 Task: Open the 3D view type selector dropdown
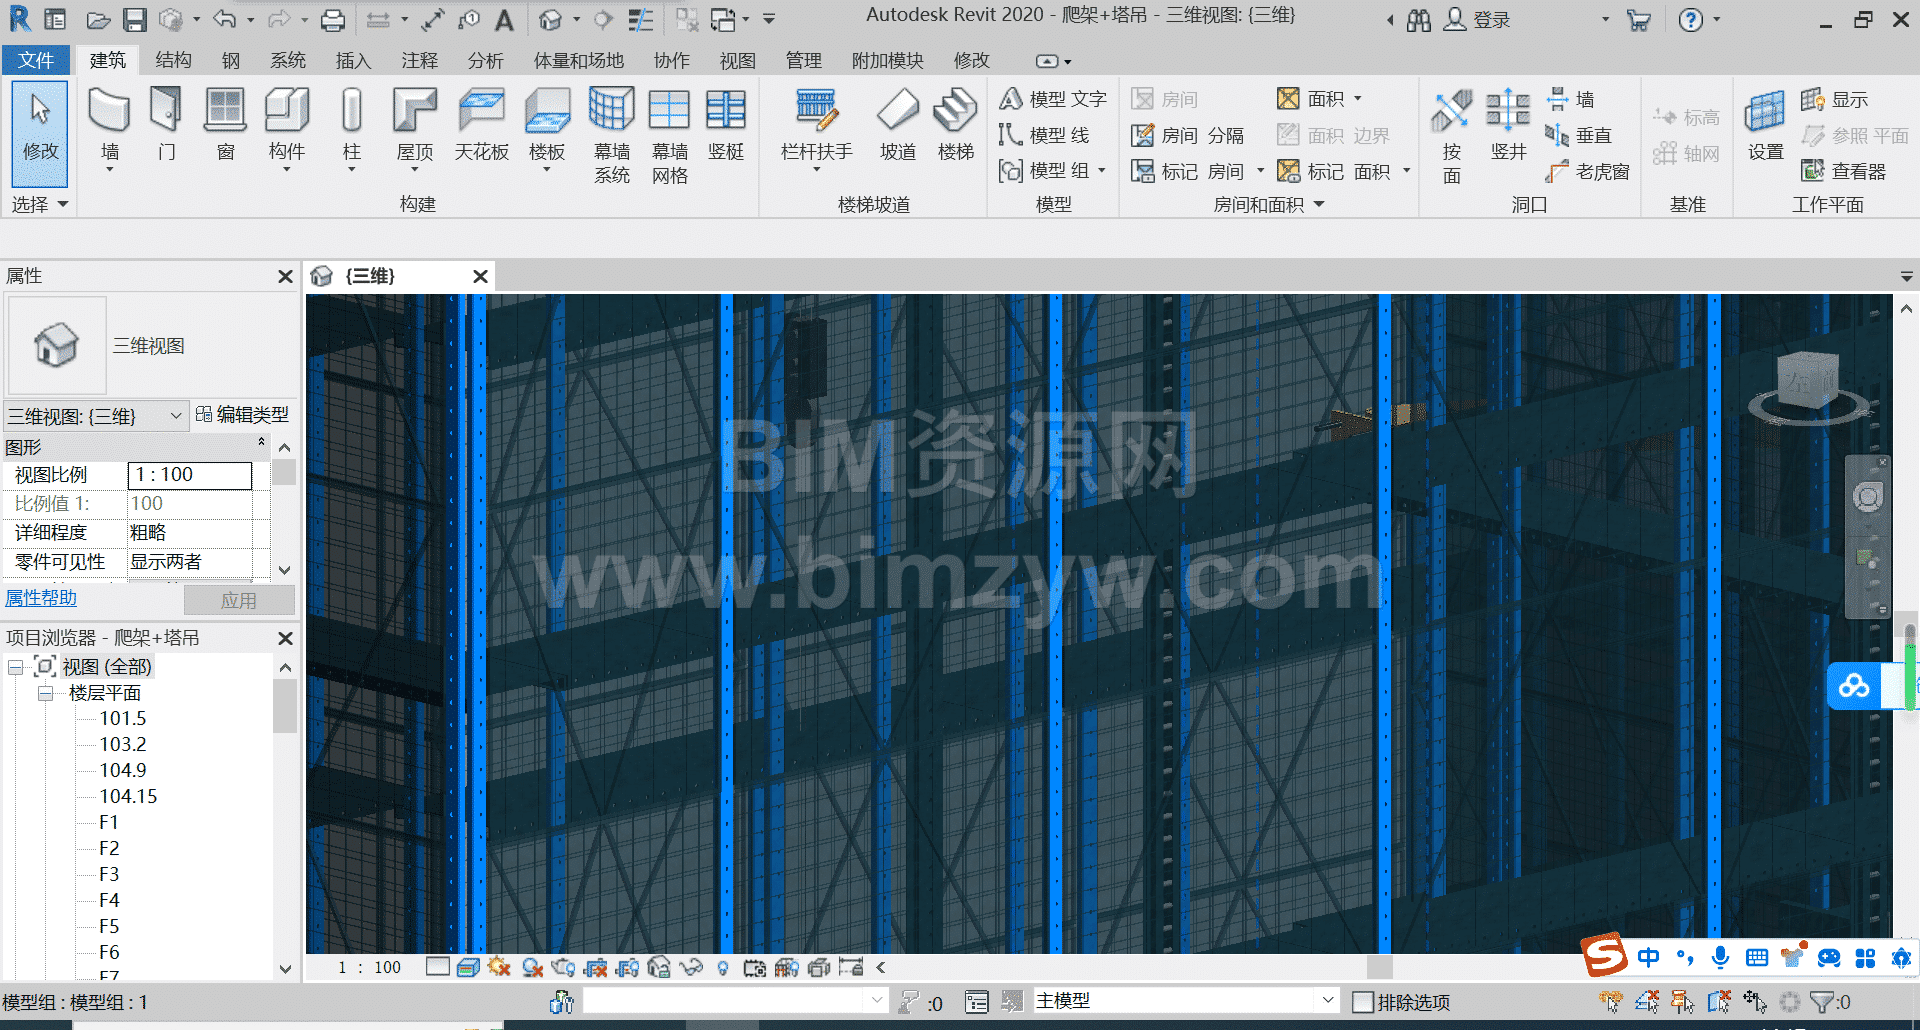click(x=97, y=416)
